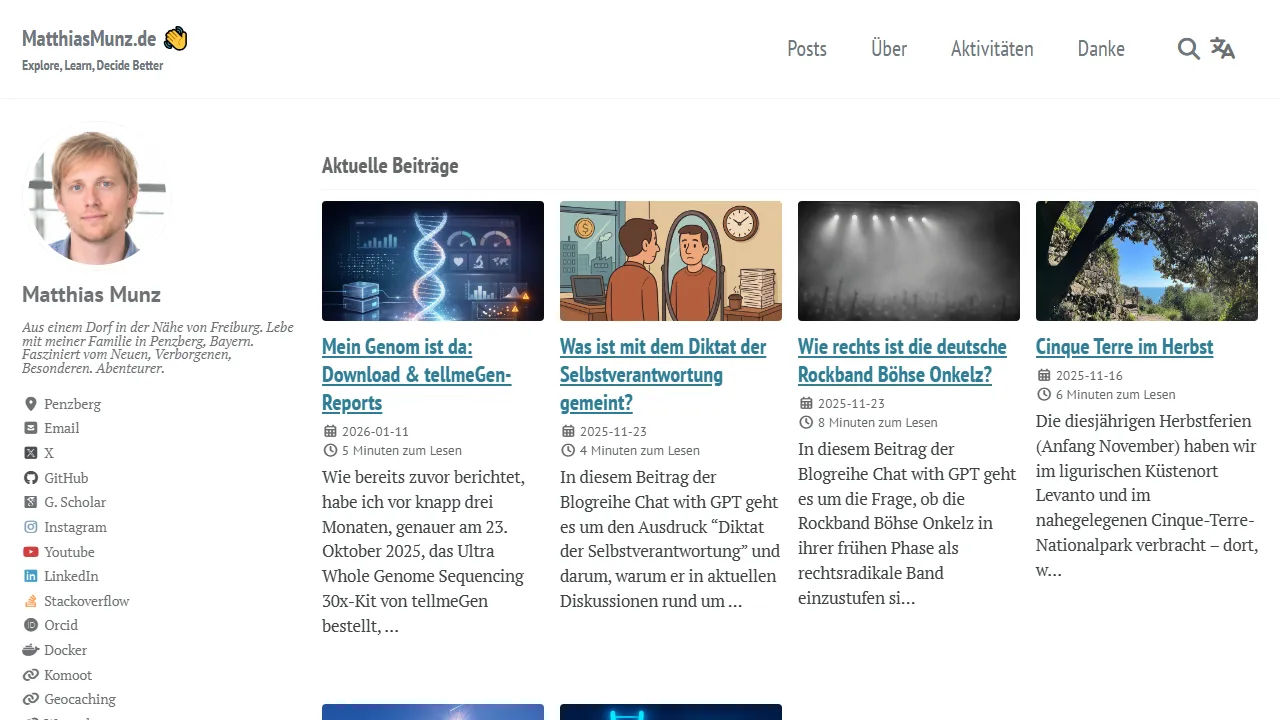Click the LinkedIn icon
The image size is (1280, 720).
[29, 576]
